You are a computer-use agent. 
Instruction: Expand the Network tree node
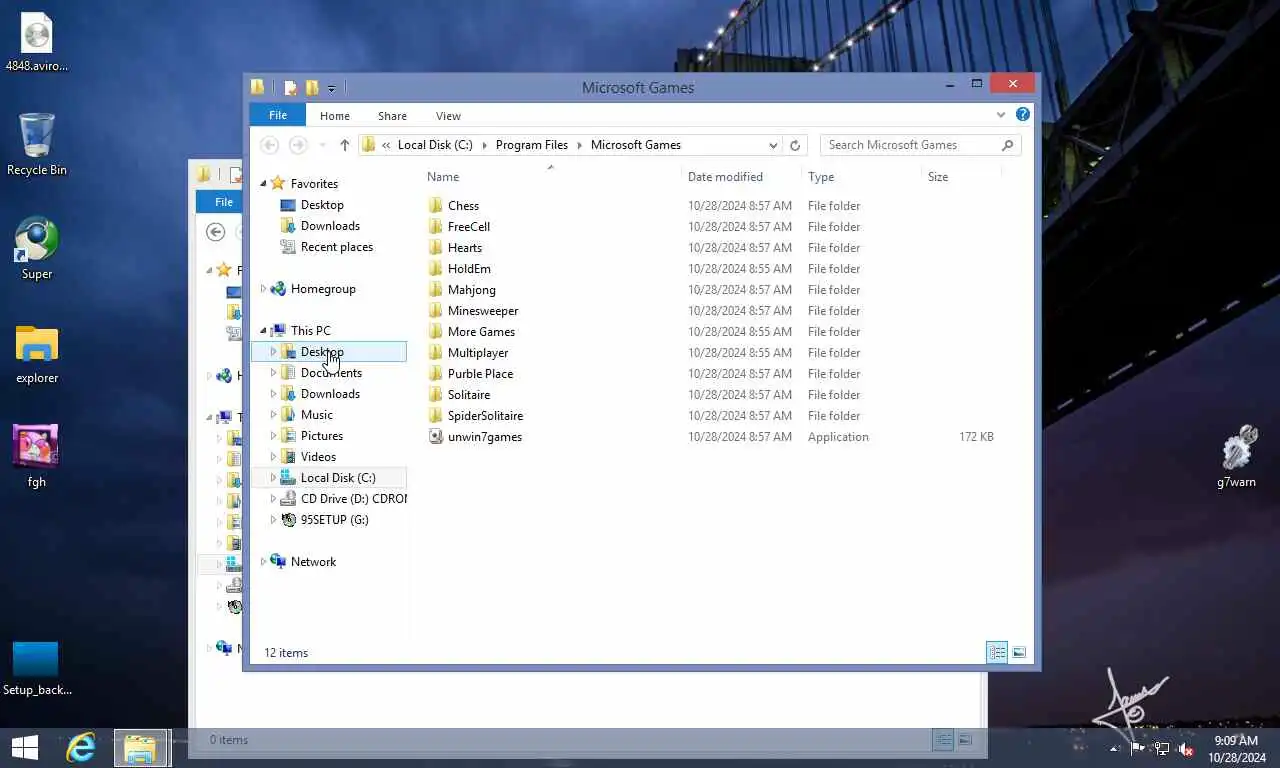(x=263, y=562)
